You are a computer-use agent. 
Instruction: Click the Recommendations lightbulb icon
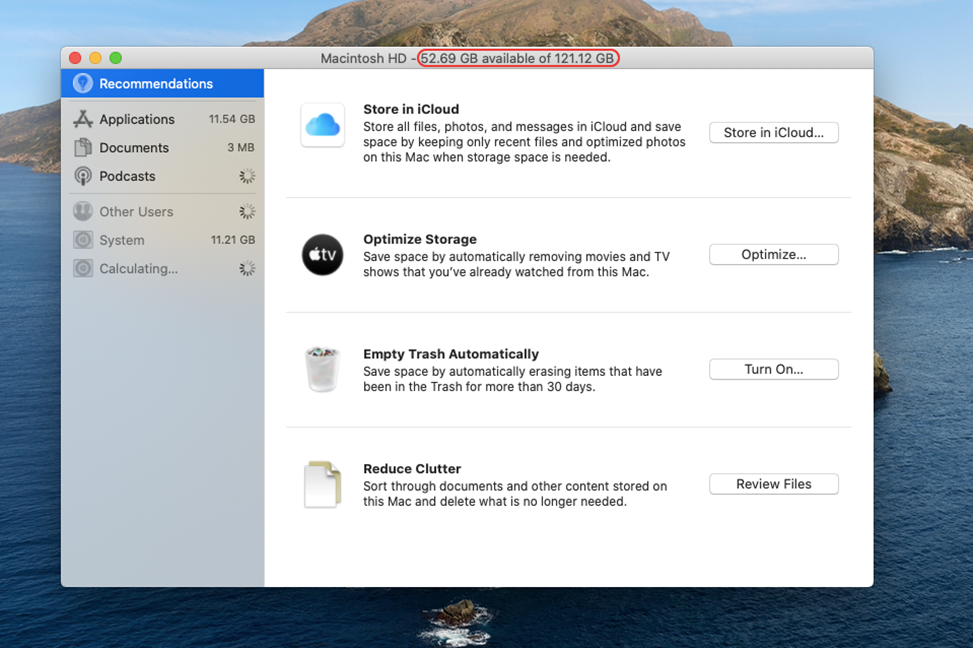(83, 83)
